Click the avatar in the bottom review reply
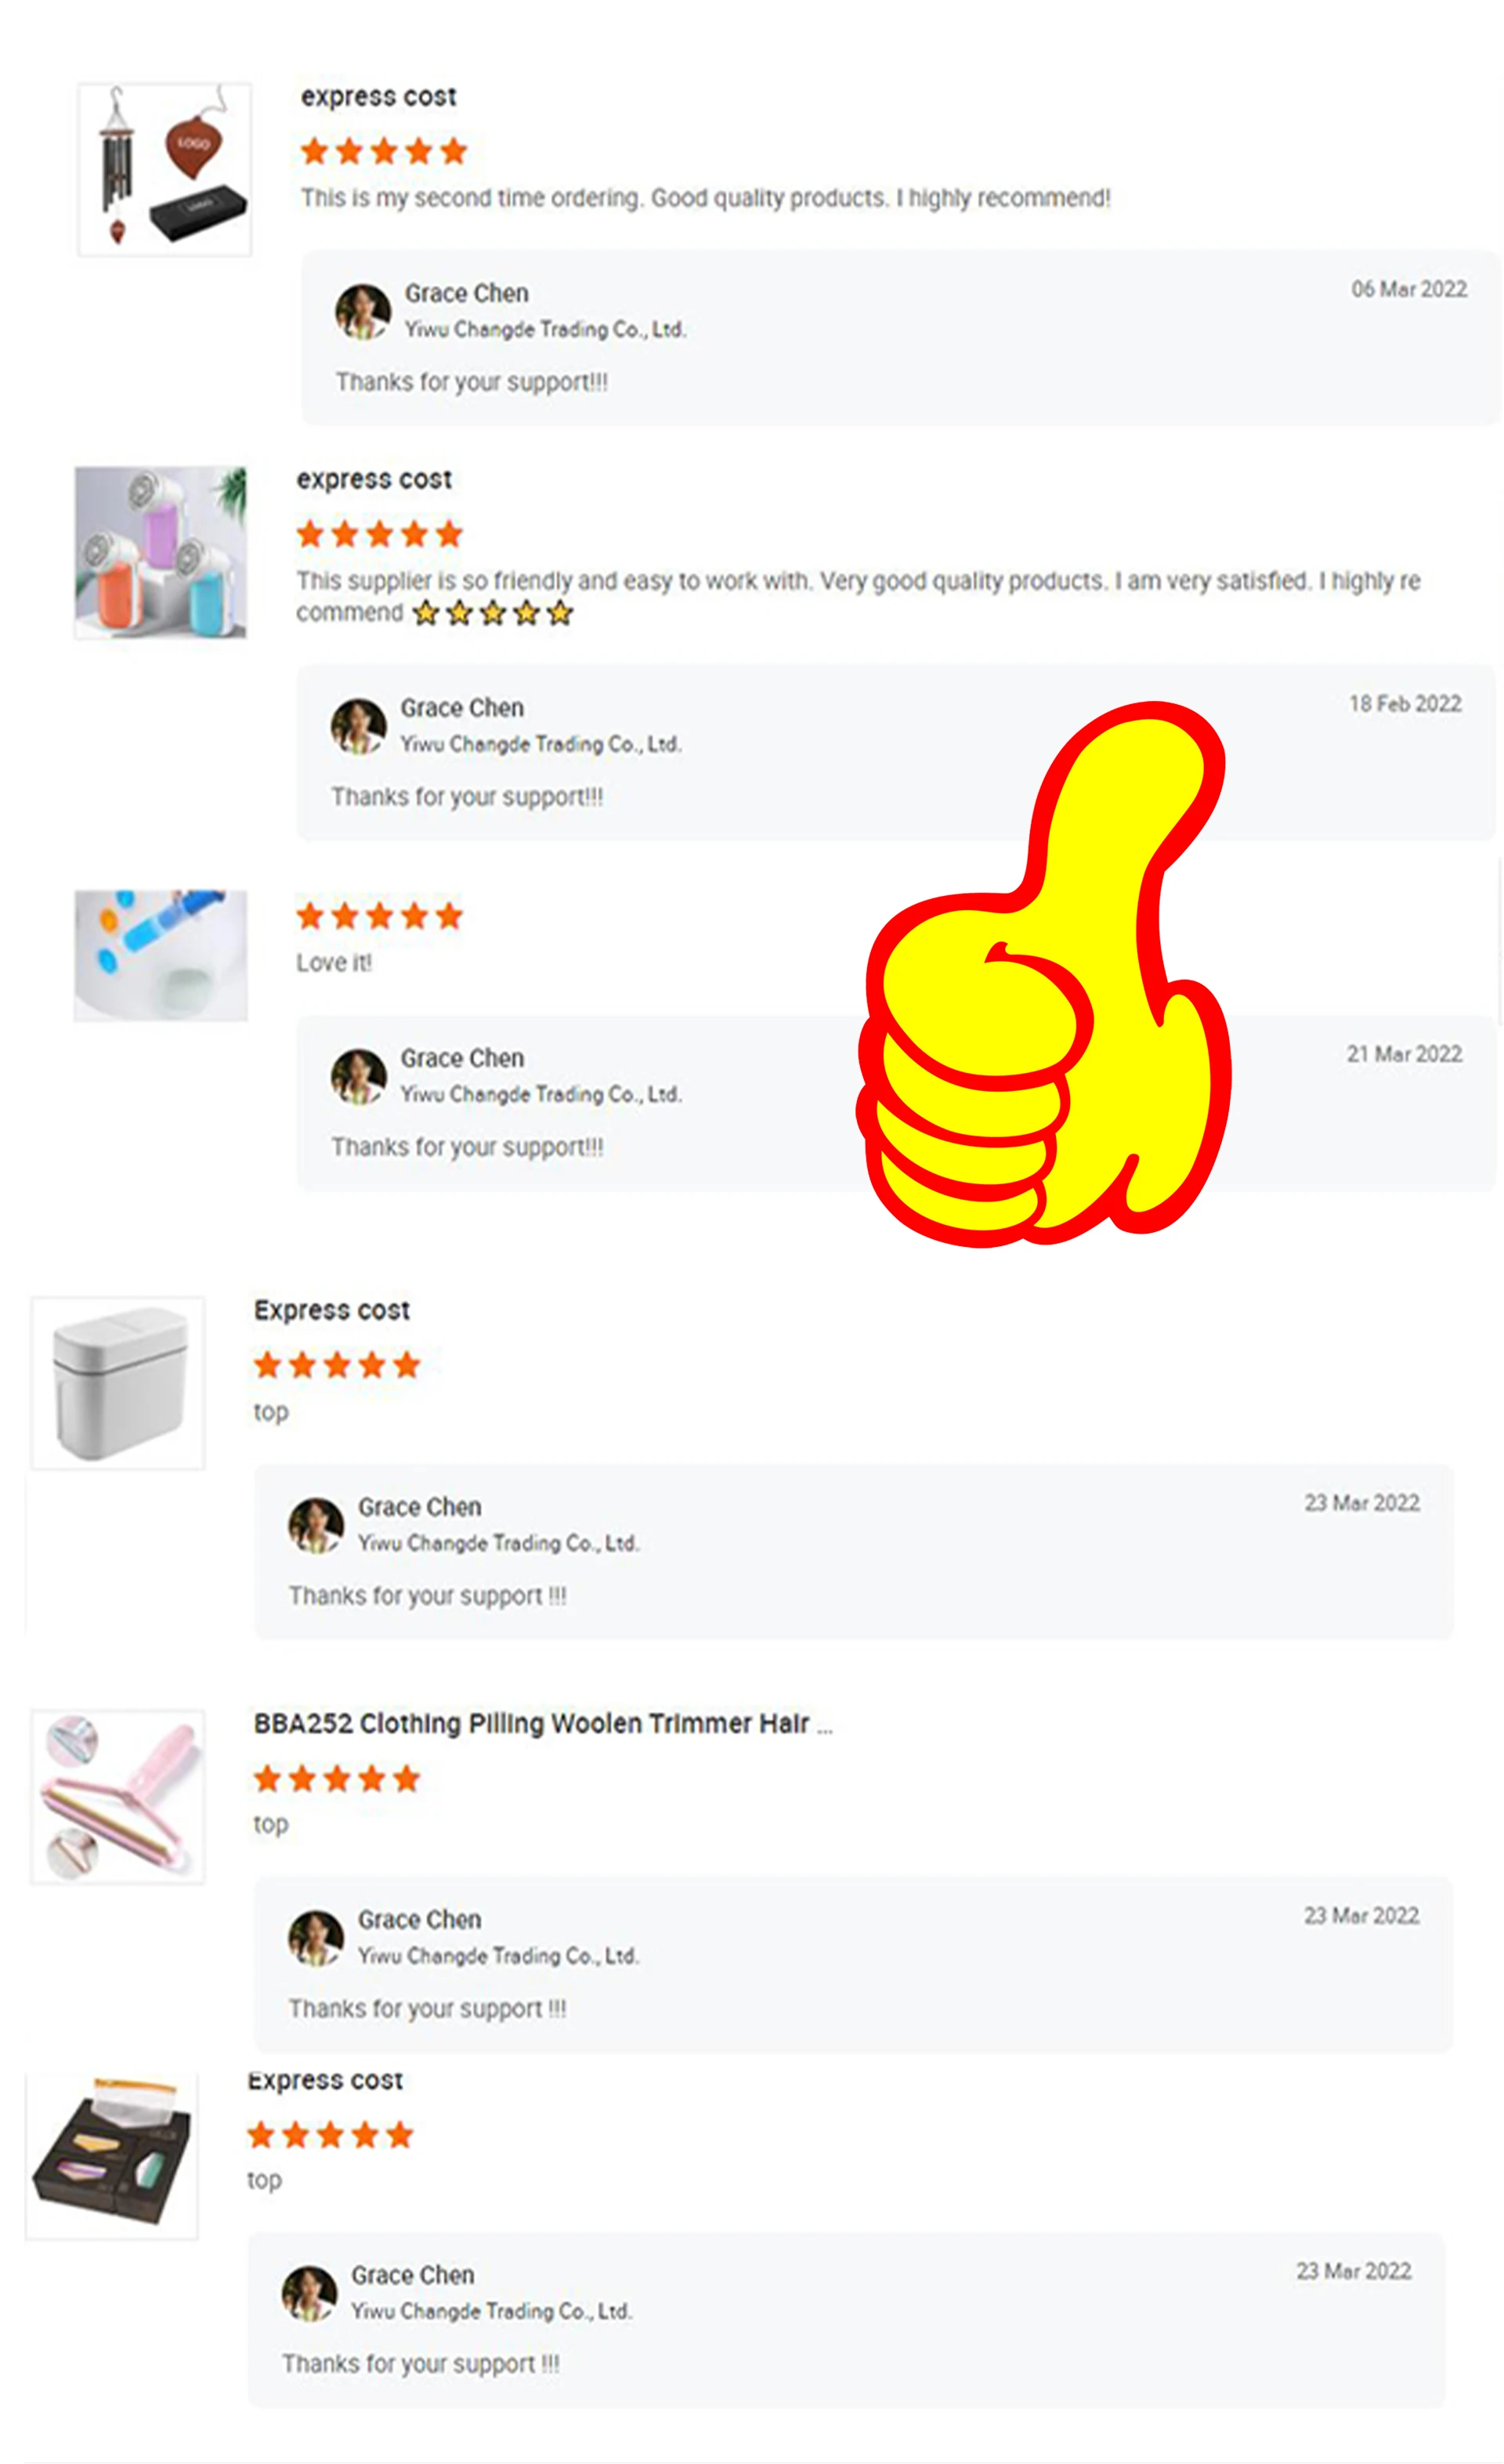This screenshot has height=2464, width=1504. (309, 2293)
